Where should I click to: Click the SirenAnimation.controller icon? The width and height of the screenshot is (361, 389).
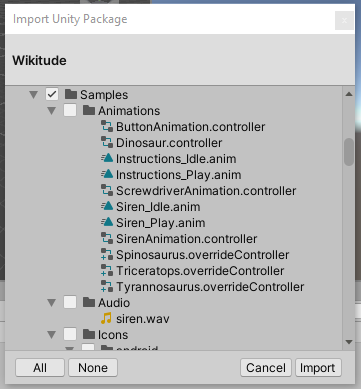[x=107, y=239]
